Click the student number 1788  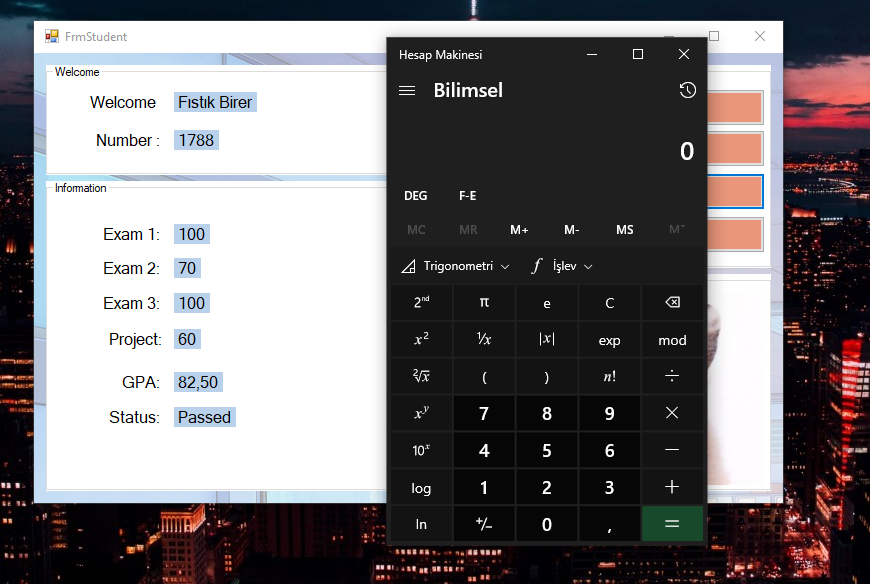point(196,140)
